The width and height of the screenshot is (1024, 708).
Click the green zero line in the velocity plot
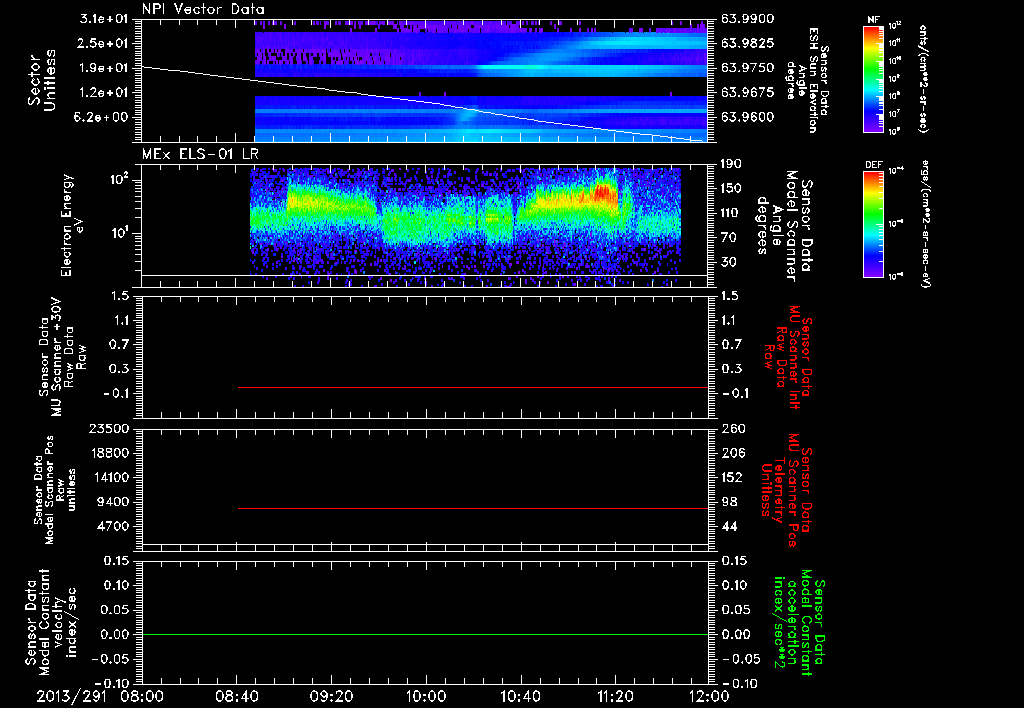[425, 634]
